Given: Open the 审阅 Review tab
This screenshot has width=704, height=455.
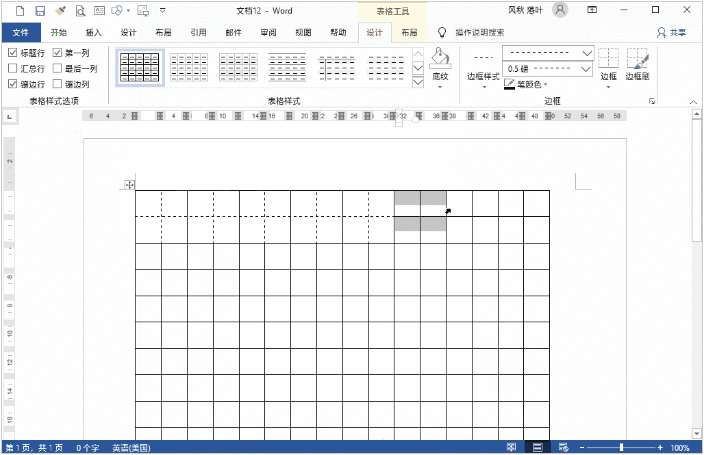Looking at the screenshot, I should [x=268, y=32].
